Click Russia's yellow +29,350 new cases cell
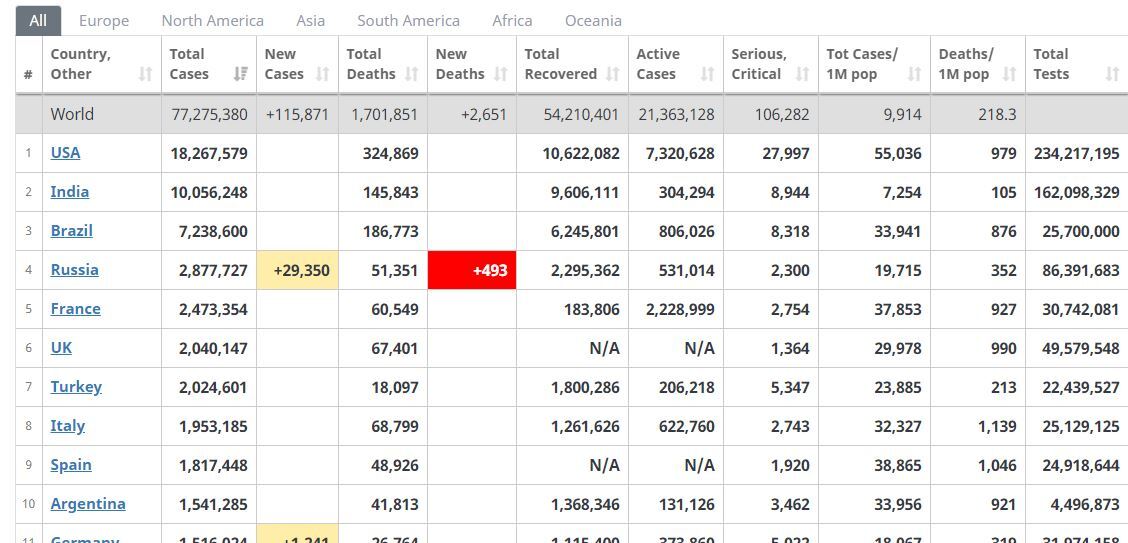The image size is (1128, 543). (297, 270)
